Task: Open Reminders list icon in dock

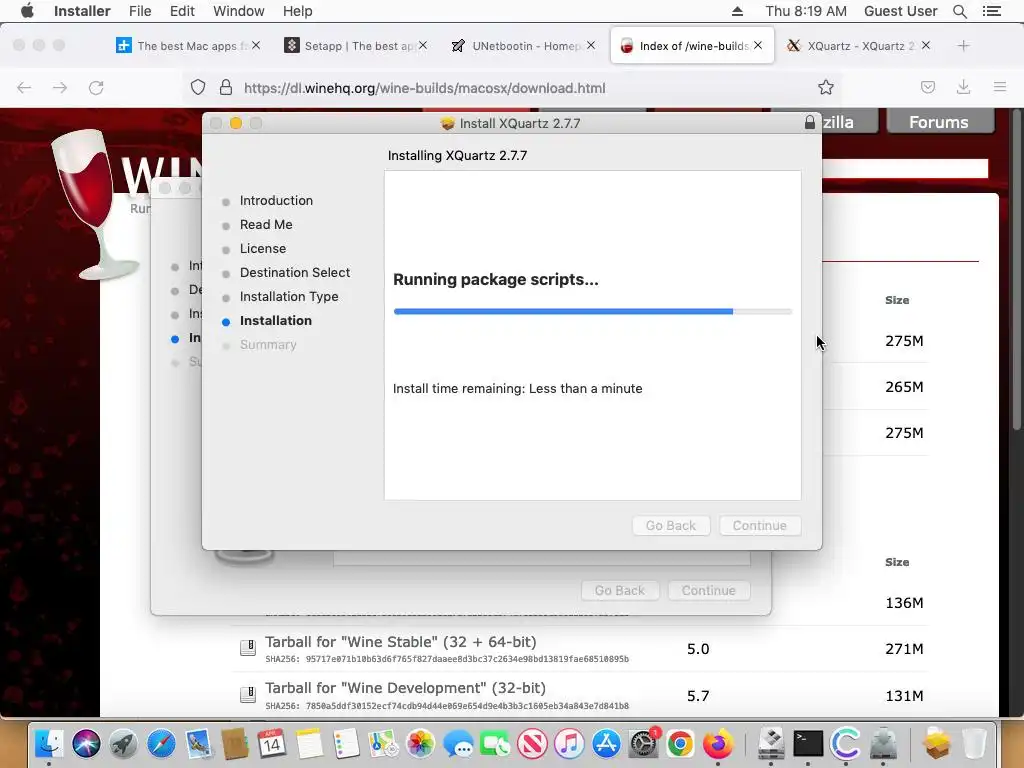Action: [346, 743]
